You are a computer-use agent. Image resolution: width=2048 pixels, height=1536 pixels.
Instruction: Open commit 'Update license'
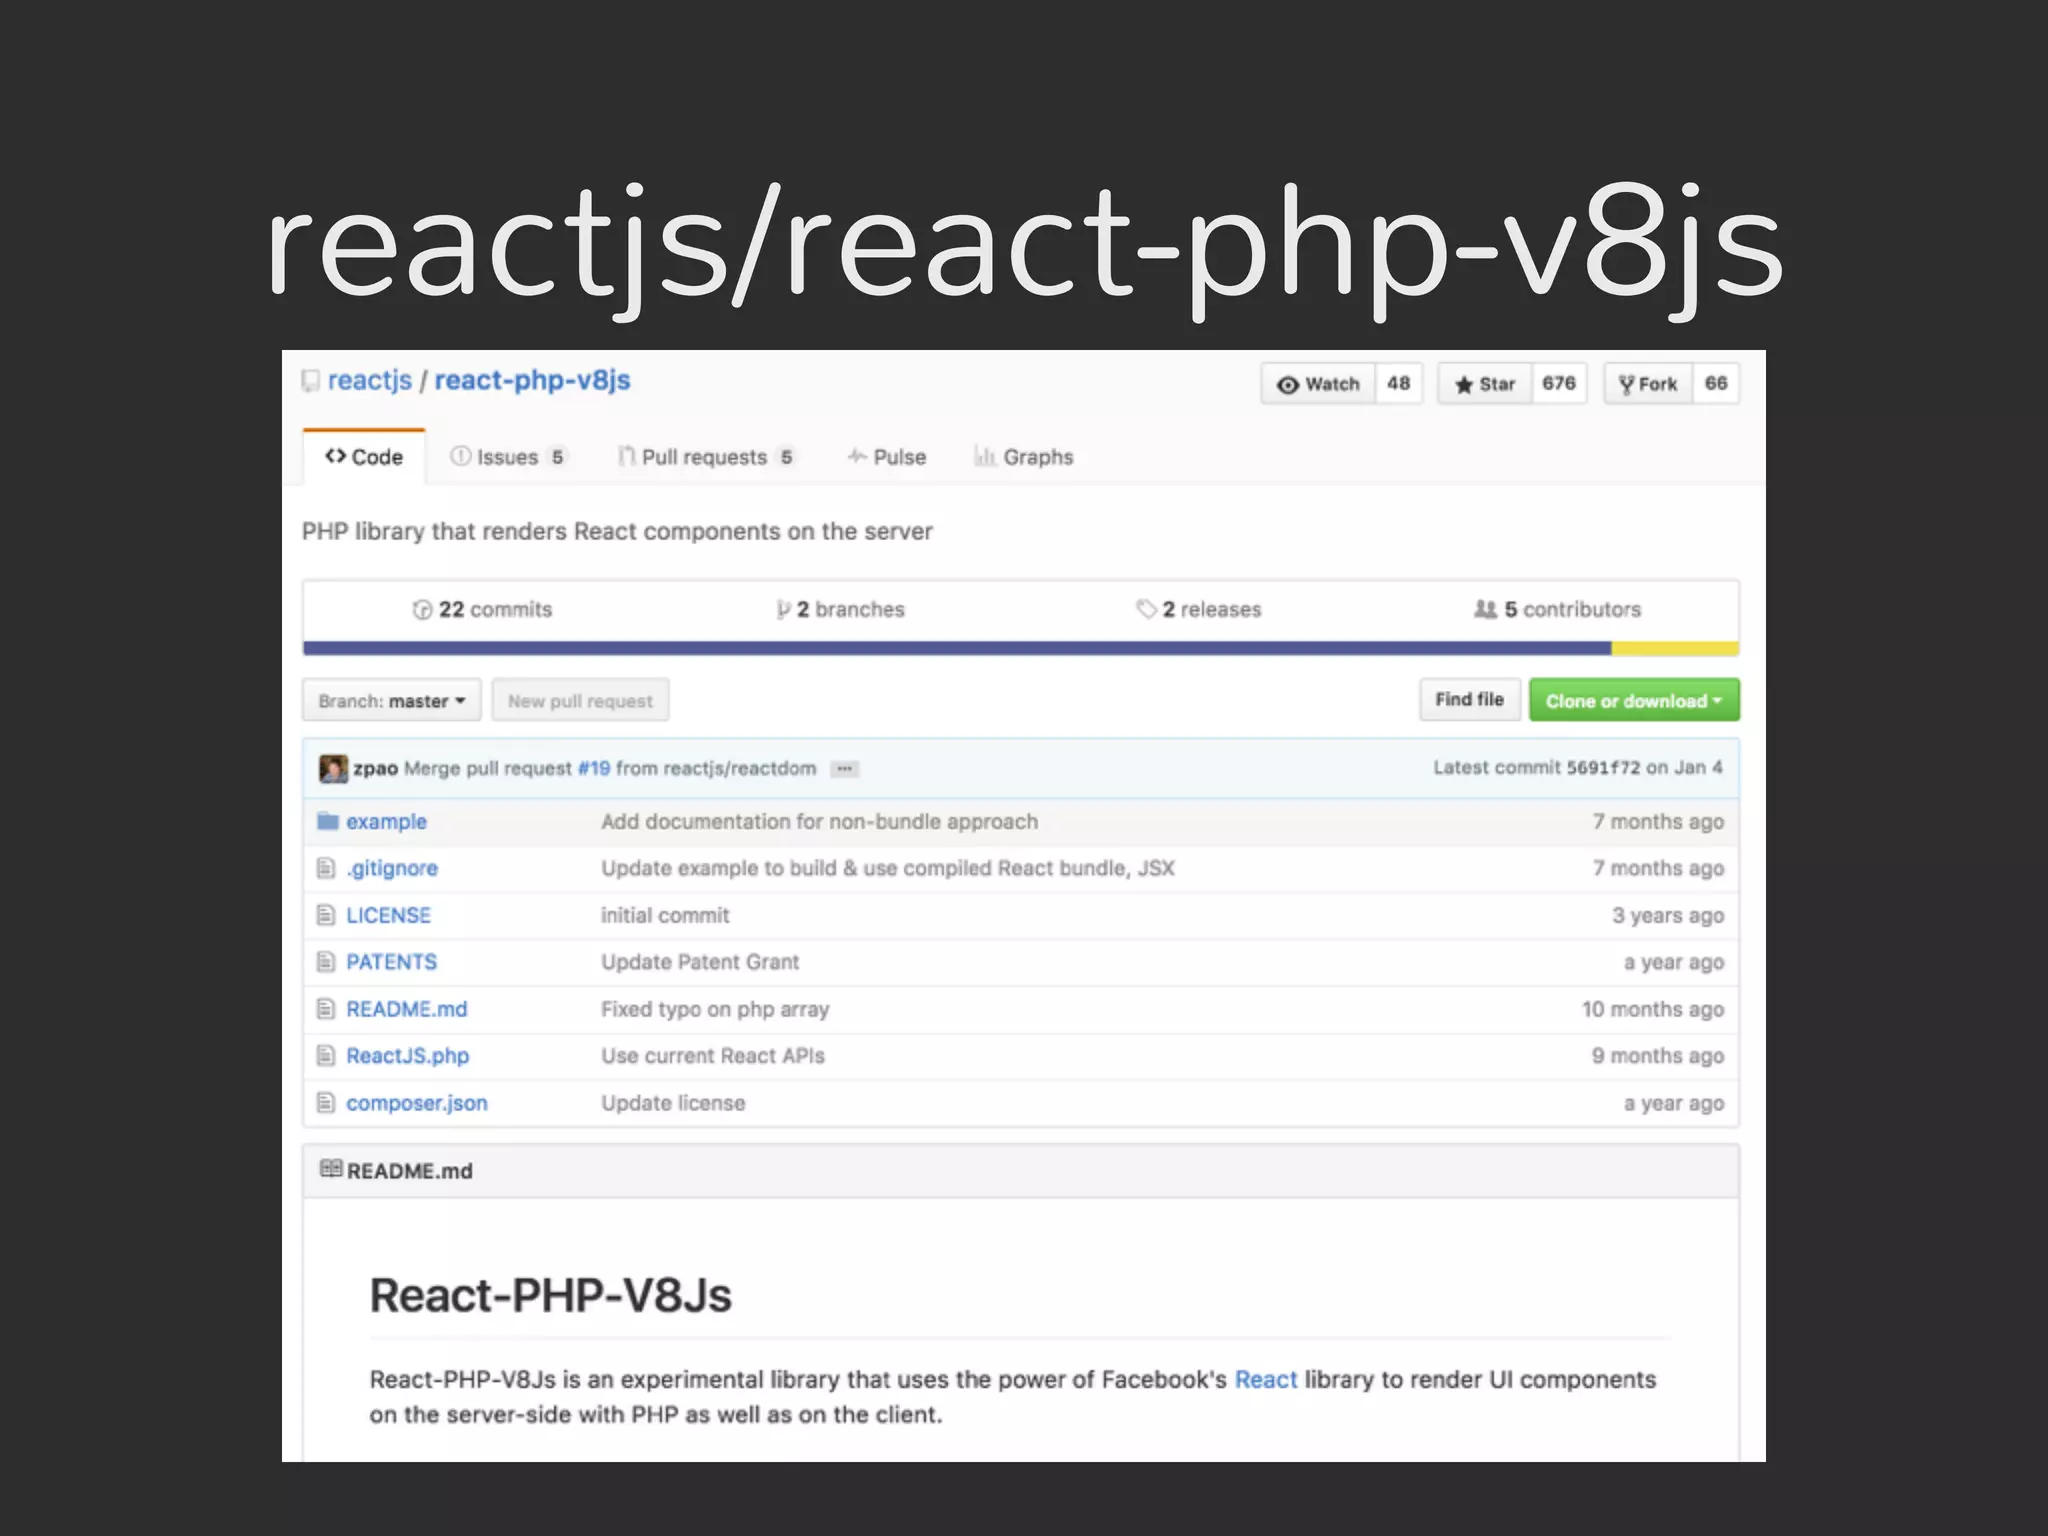pos(673,1103)
